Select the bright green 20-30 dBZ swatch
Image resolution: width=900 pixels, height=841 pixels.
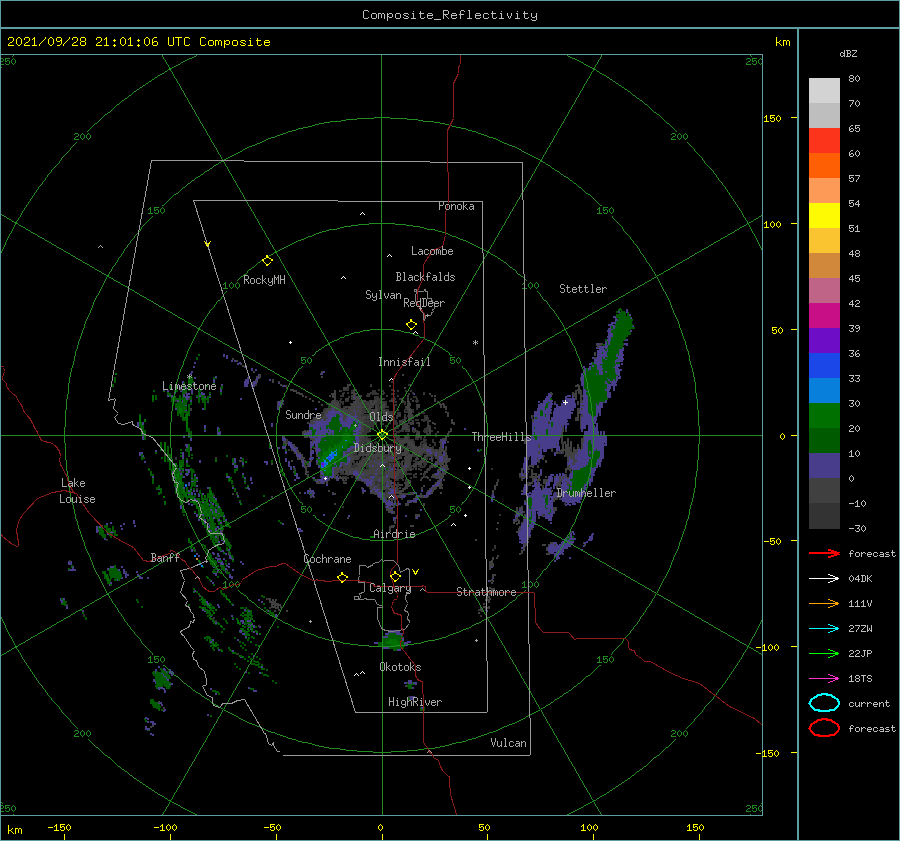(824, 416)
